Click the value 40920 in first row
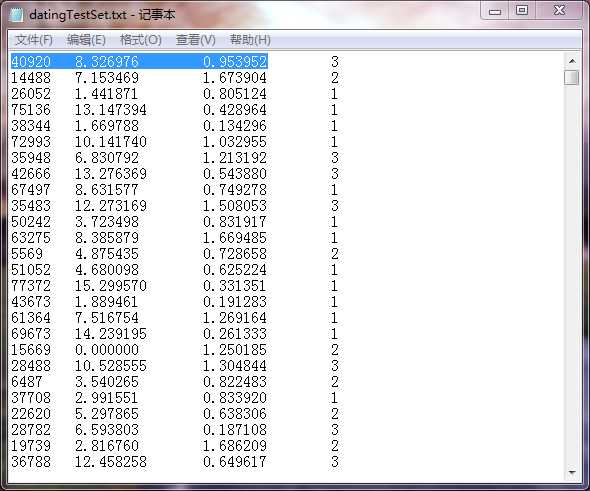Screen dimensions: 590x491 point(31,62)
